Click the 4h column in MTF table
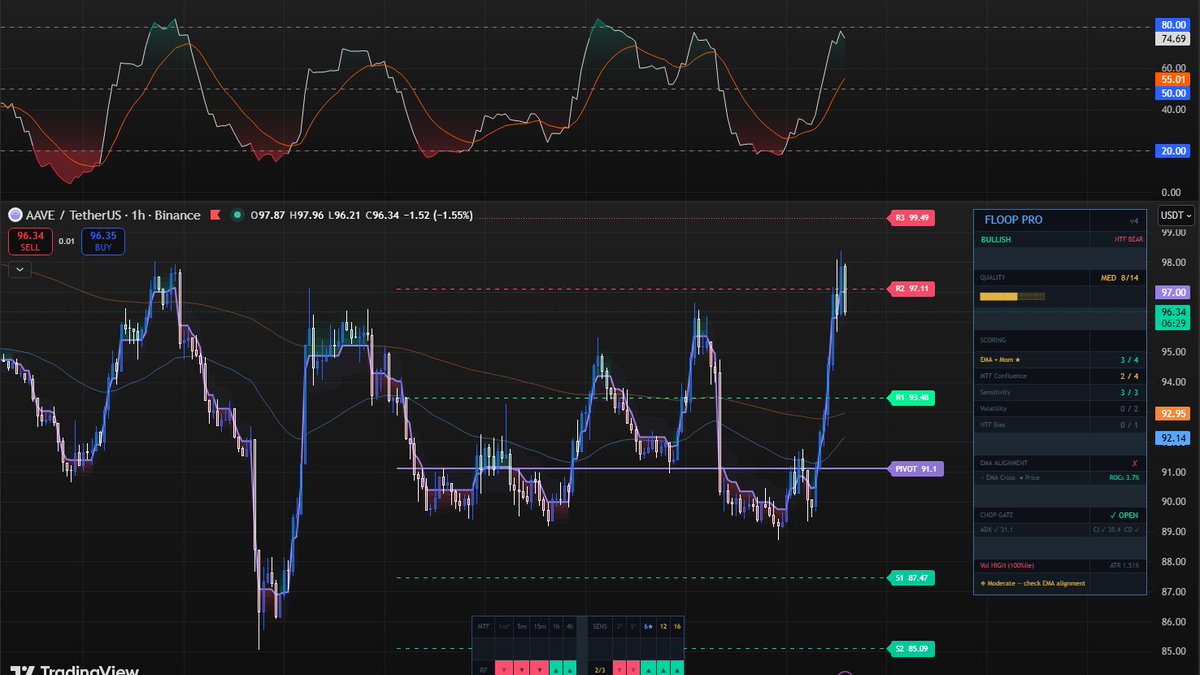 (x=570, y=626)
